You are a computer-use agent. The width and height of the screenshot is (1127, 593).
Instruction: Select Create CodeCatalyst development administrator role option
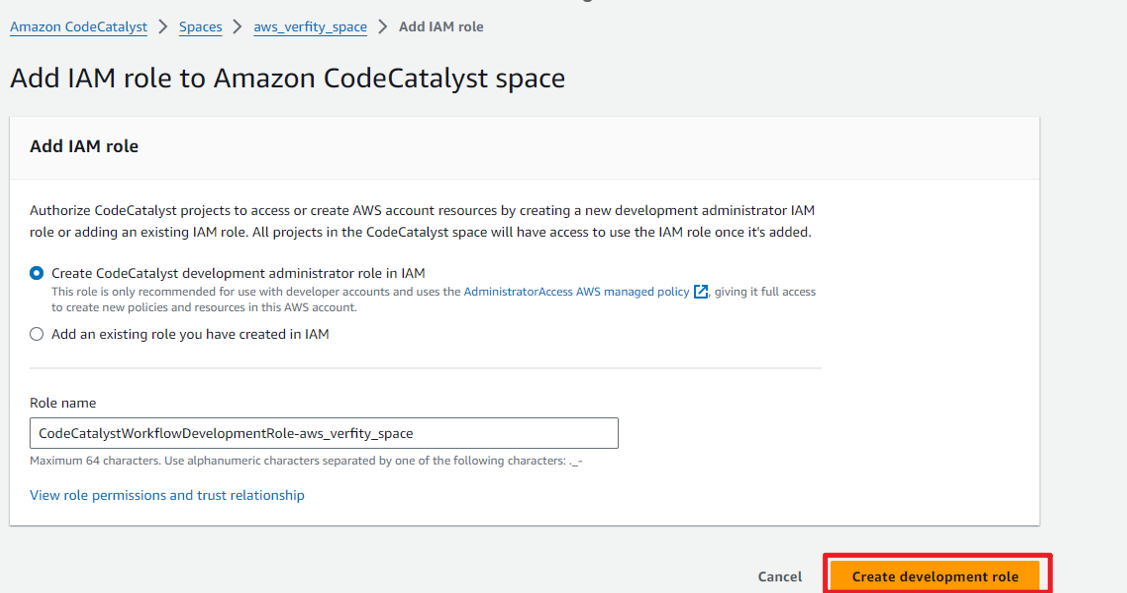pyautogui.click(x=37, y=273)
